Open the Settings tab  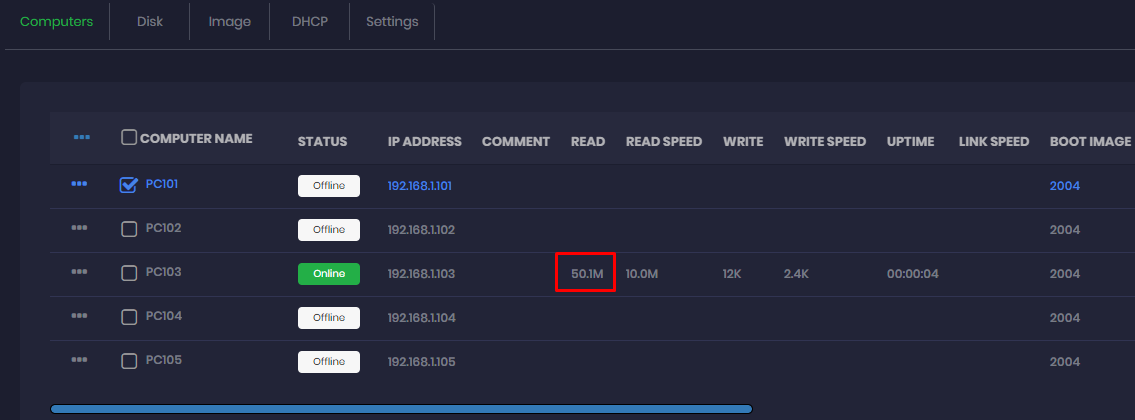tap(392, 22)
